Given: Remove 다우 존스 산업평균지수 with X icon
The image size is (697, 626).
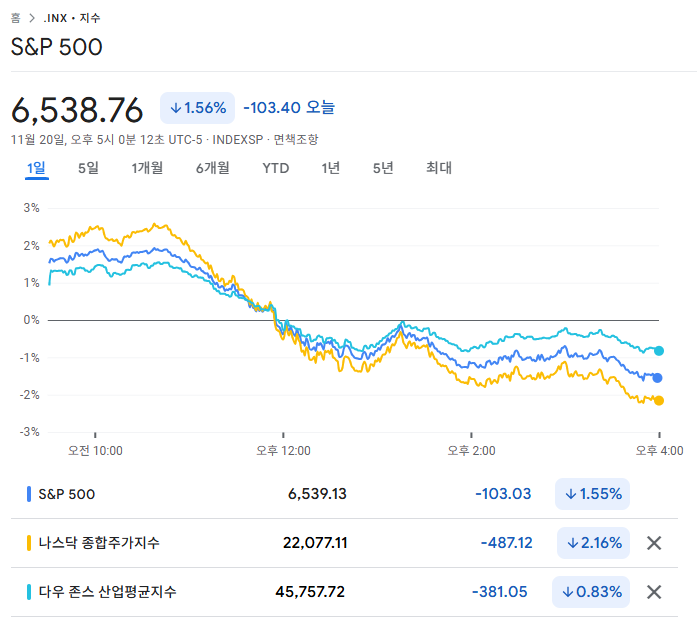Looking at the screenshot, I should click(654, 592).
